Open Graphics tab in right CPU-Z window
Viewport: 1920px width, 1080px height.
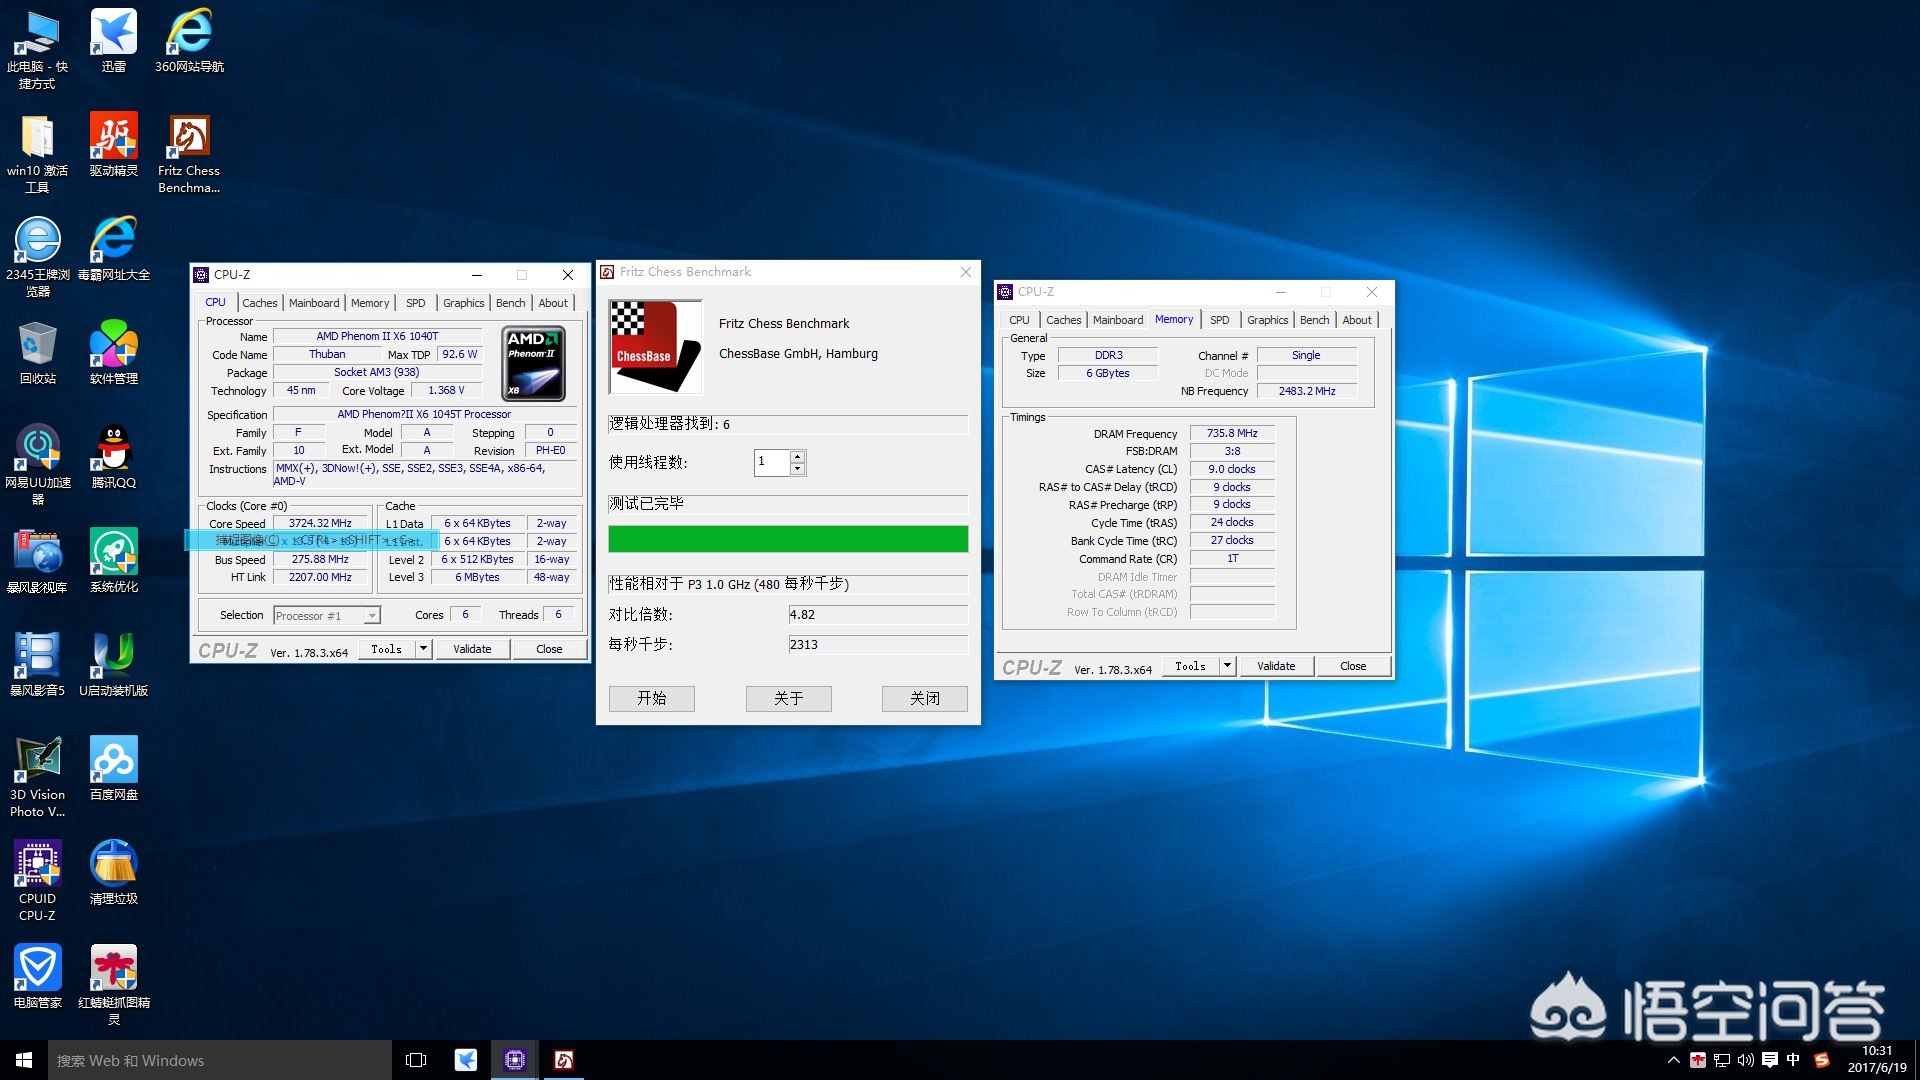tap(1267, 320)
